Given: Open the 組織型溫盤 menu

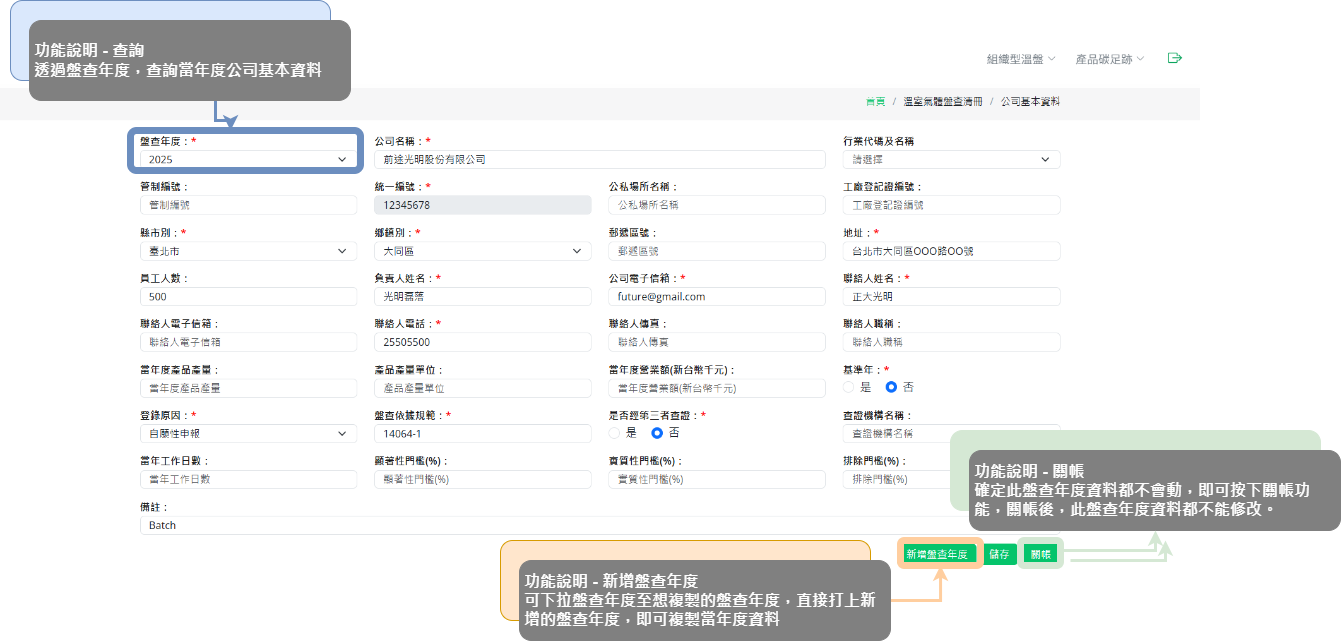Looking at the screenshot, I should [1020, 59].
